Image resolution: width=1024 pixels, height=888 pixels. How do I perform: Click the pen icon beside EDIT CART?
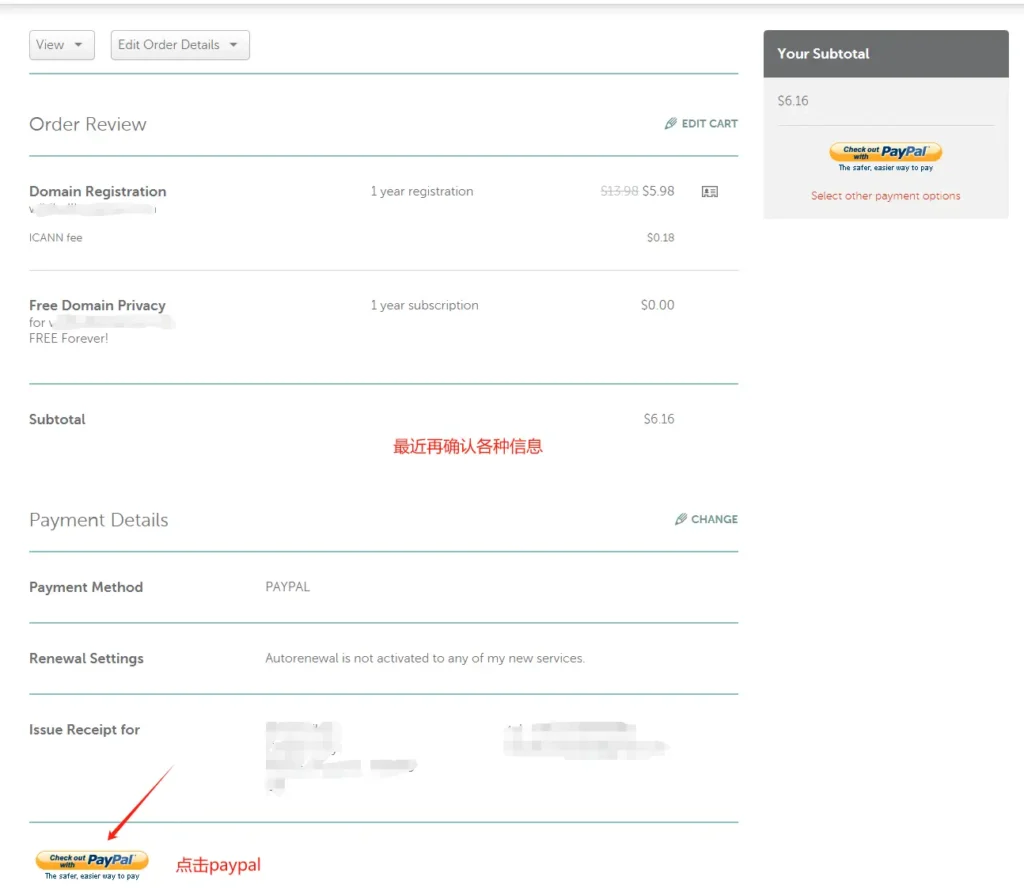click(671, 123)
